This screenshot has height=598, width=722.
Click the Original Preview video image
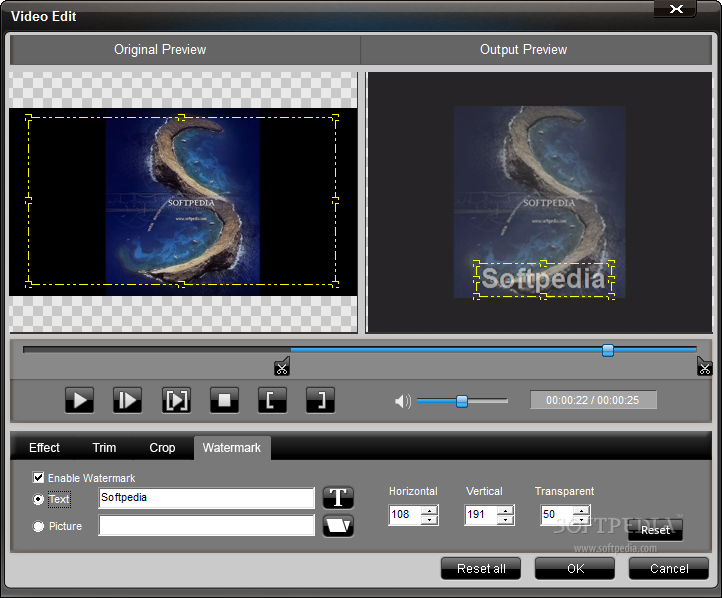point(183,202)
